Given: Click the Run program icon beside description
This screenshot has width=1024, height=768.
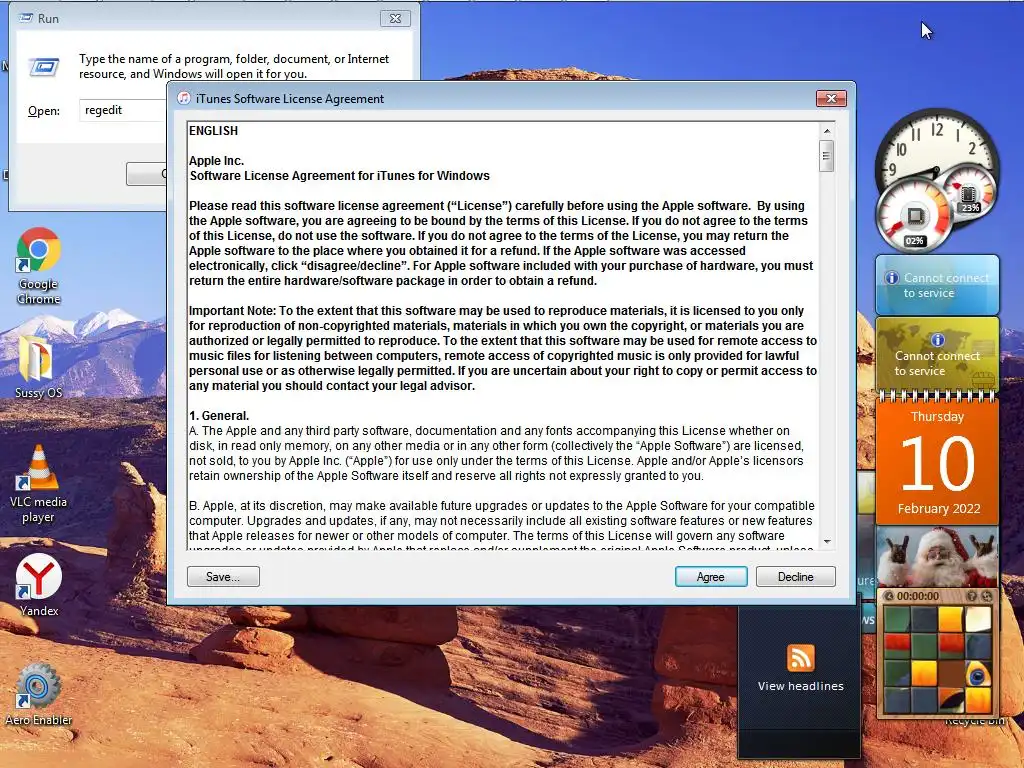Looking at the screenshot, I should 44,67.
